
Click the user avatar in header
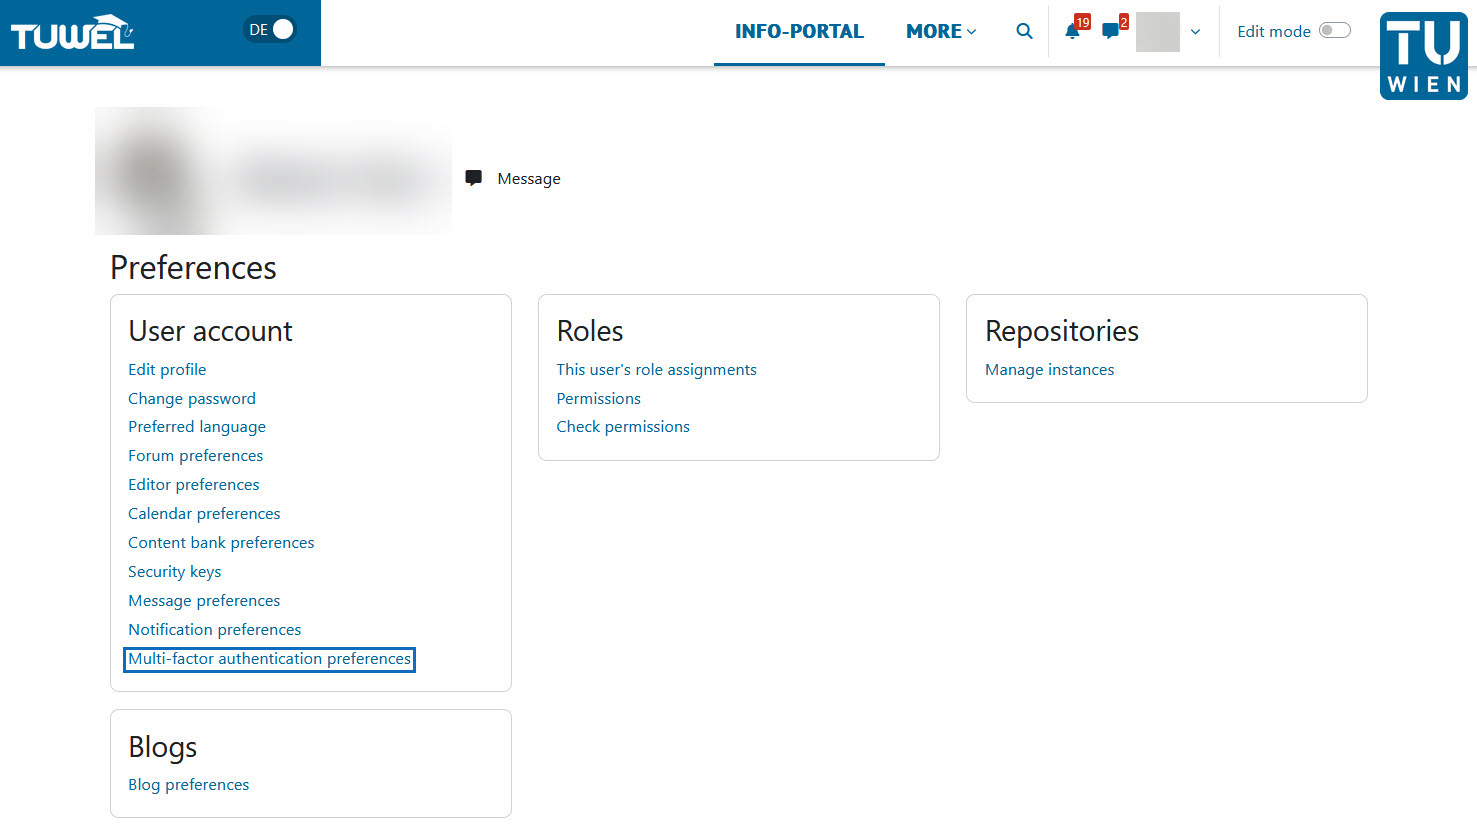(1157, 32)
